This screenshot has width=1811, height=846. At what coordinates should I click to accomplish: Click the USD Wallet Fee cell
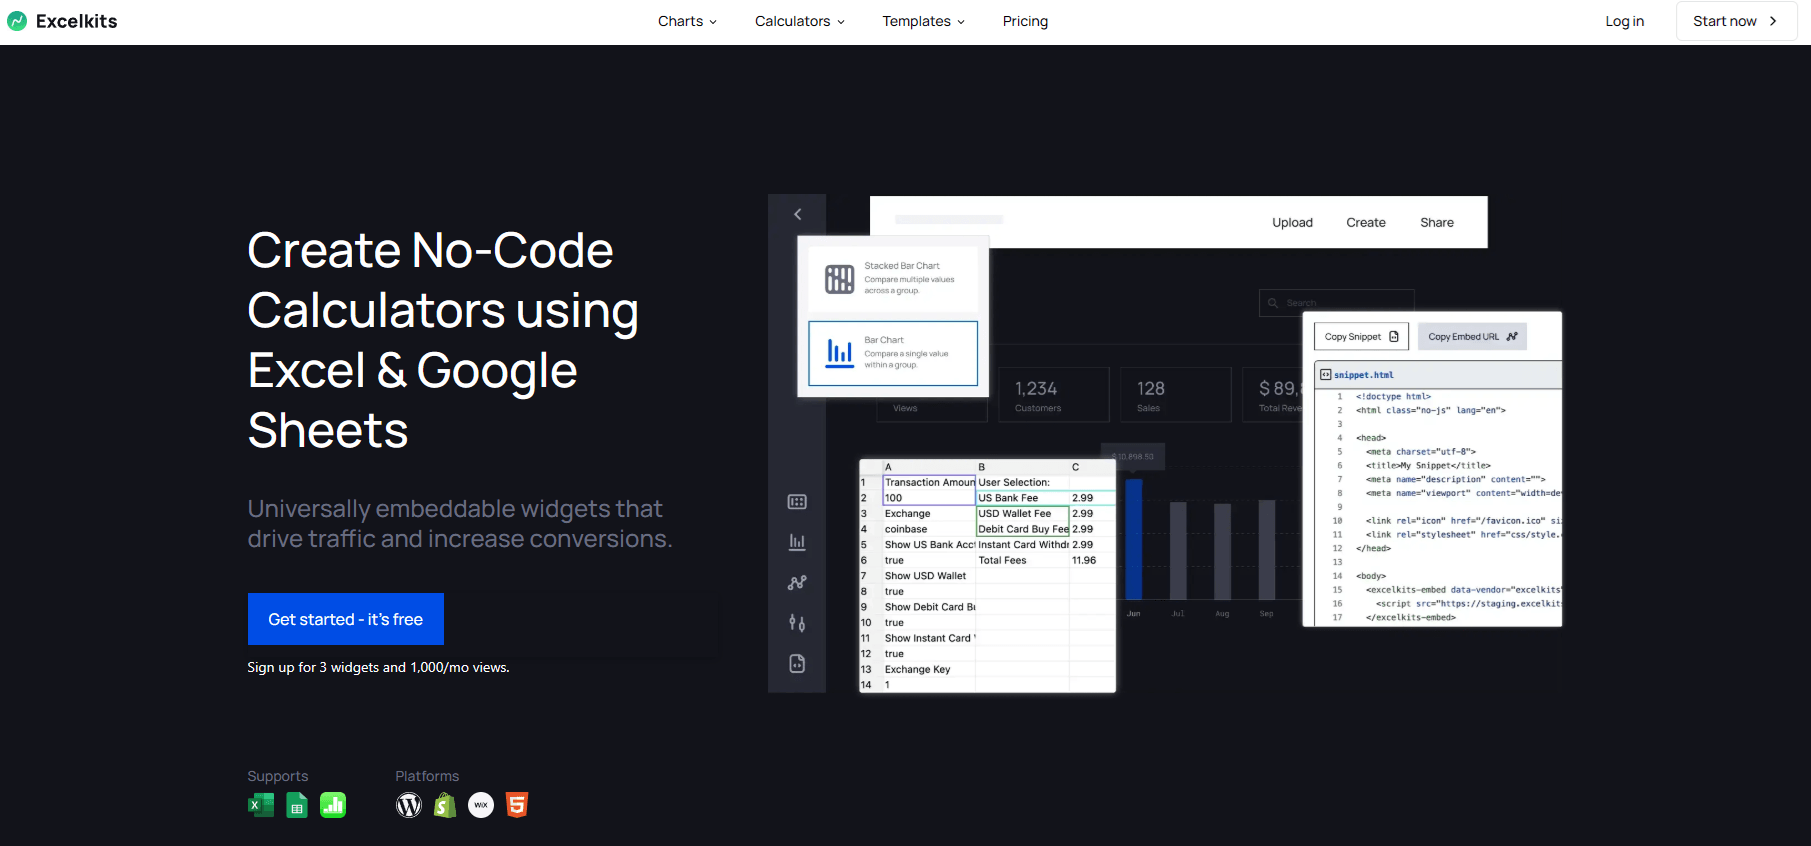click(1022, 513)
